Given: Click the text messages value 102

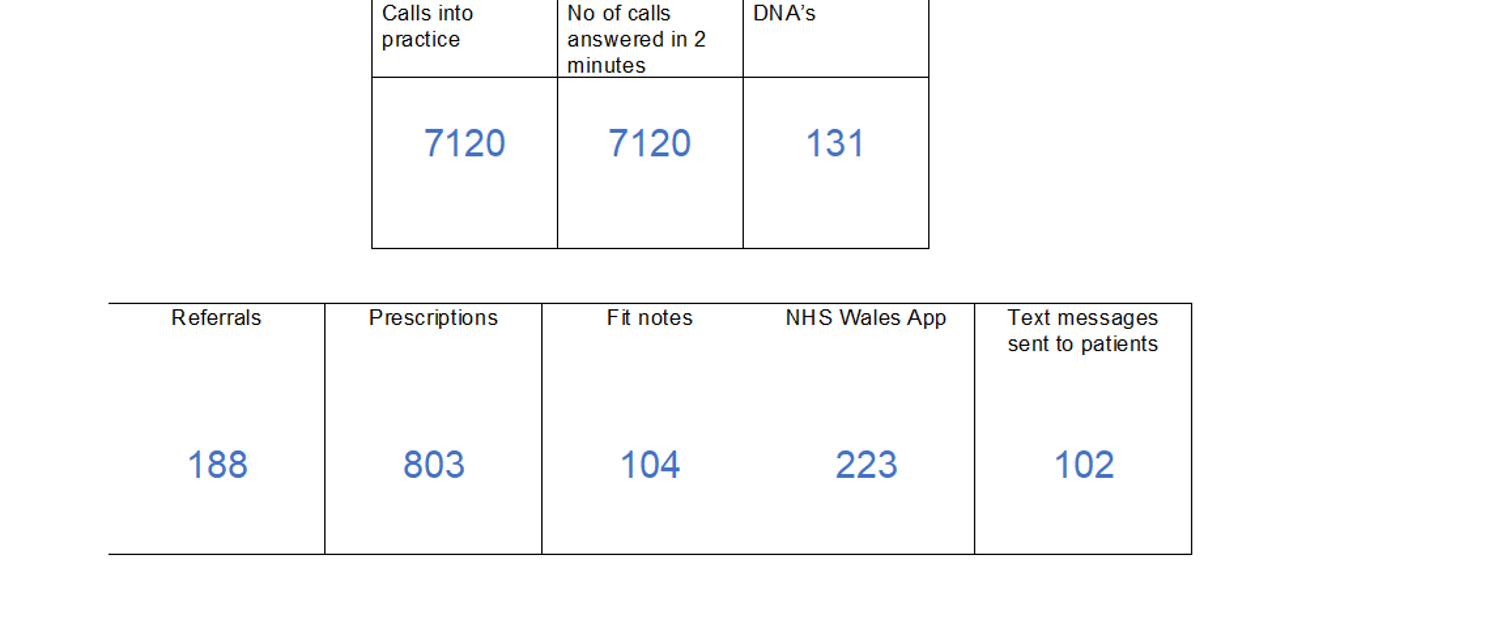Looking at the screenshot, I should tap(1083, 465).
